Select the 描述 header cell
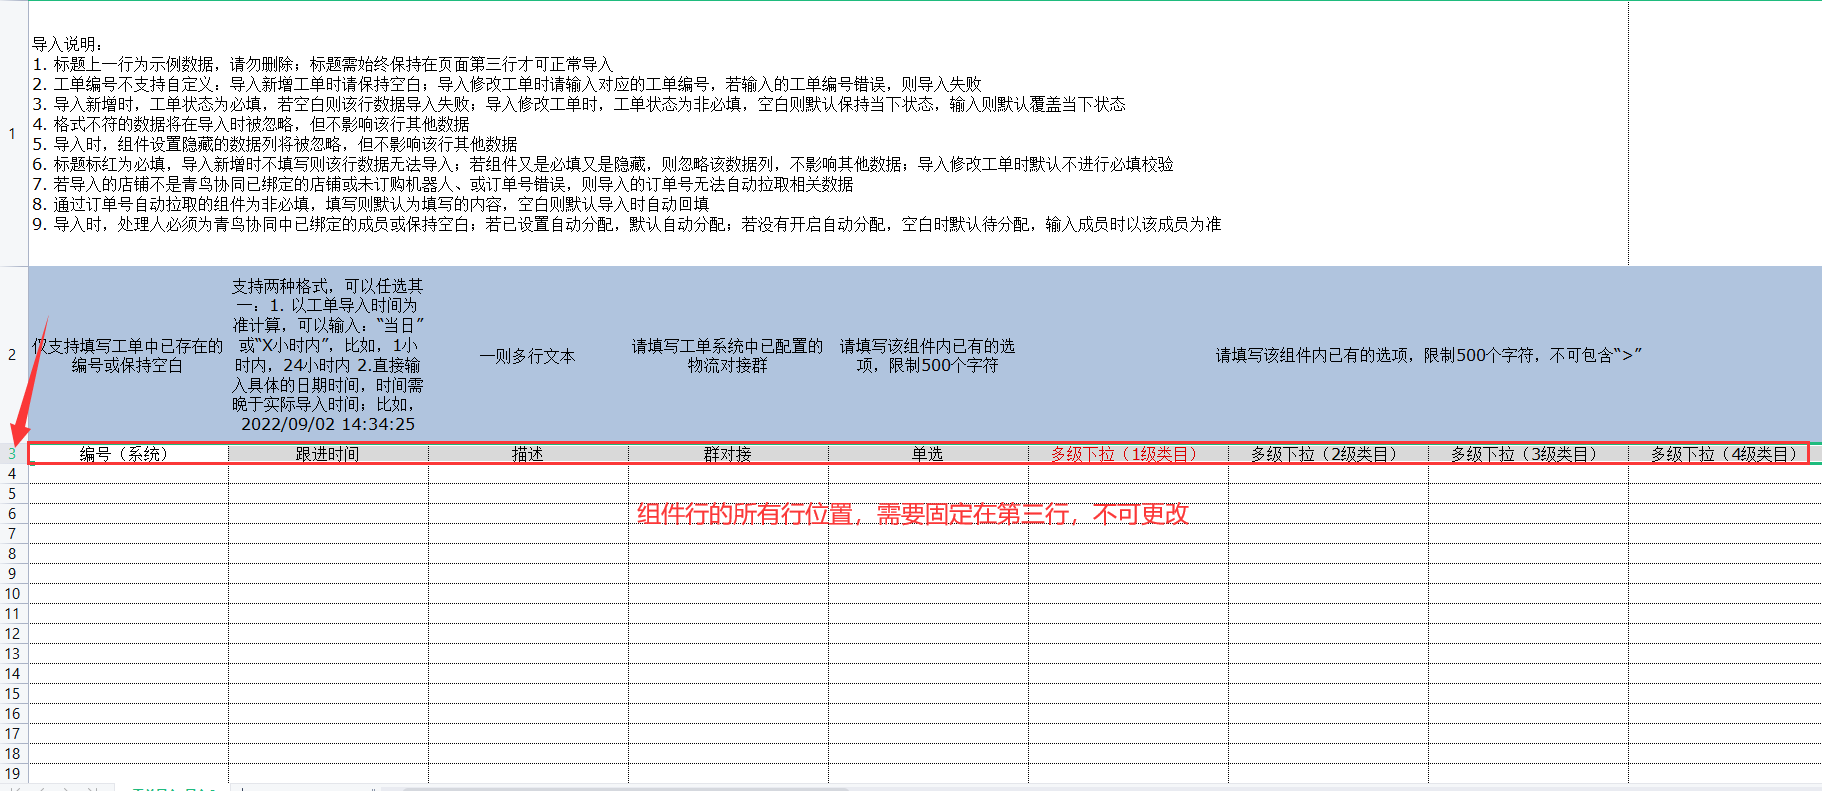Image resolution: width=1822 pixels, height=791 pixels. pos(528,454)
